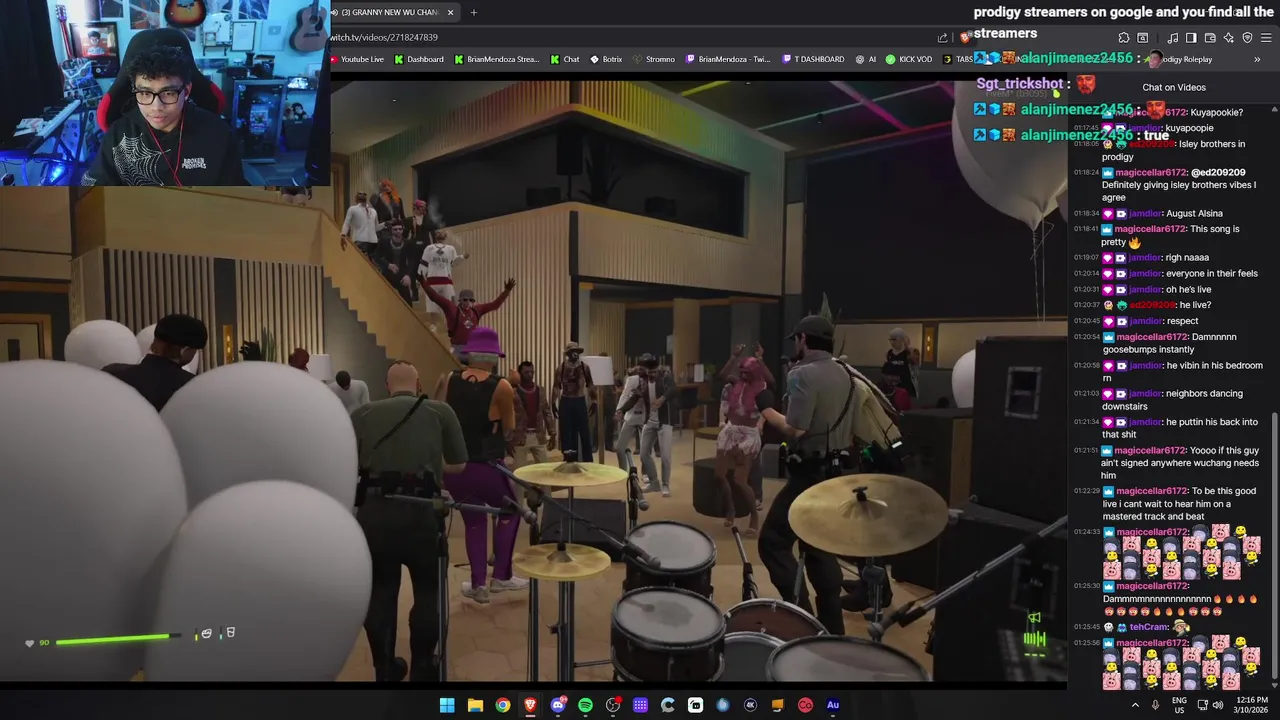This screenshot has height=720, width=1280.
Task: Open purple grid app in taskbar
Action: click(640, 705)
